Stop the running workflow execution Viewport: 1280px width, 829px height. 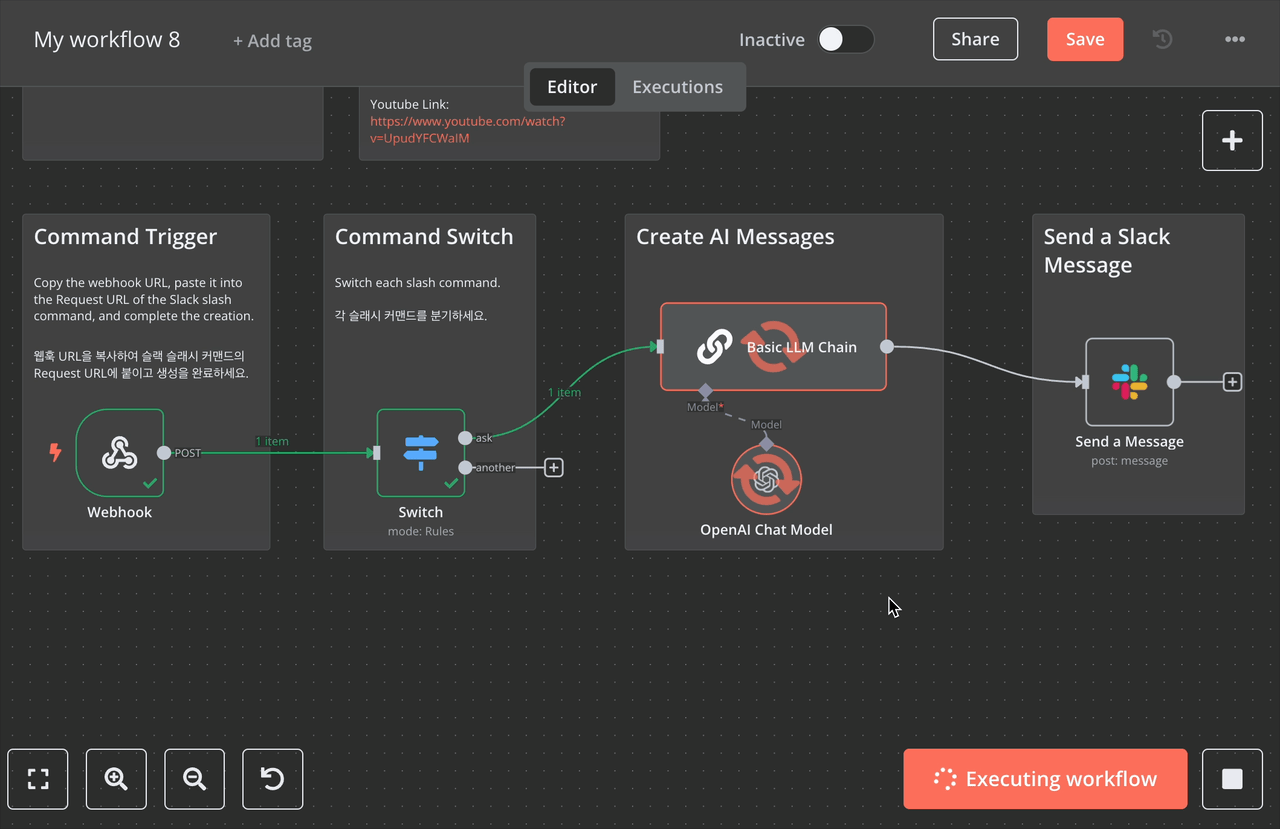1232,779
